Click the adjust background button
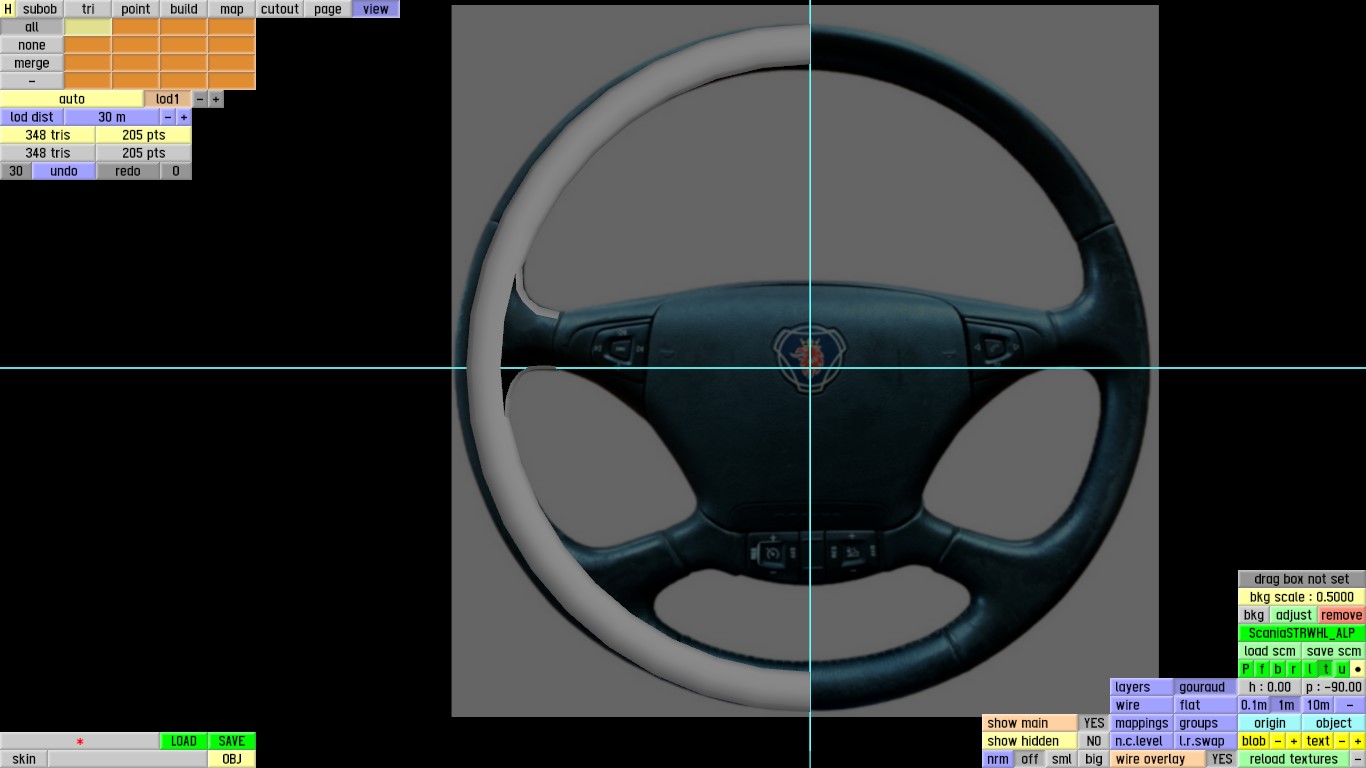Viewport: 1366px width, 768px height. click(1294, 615)
